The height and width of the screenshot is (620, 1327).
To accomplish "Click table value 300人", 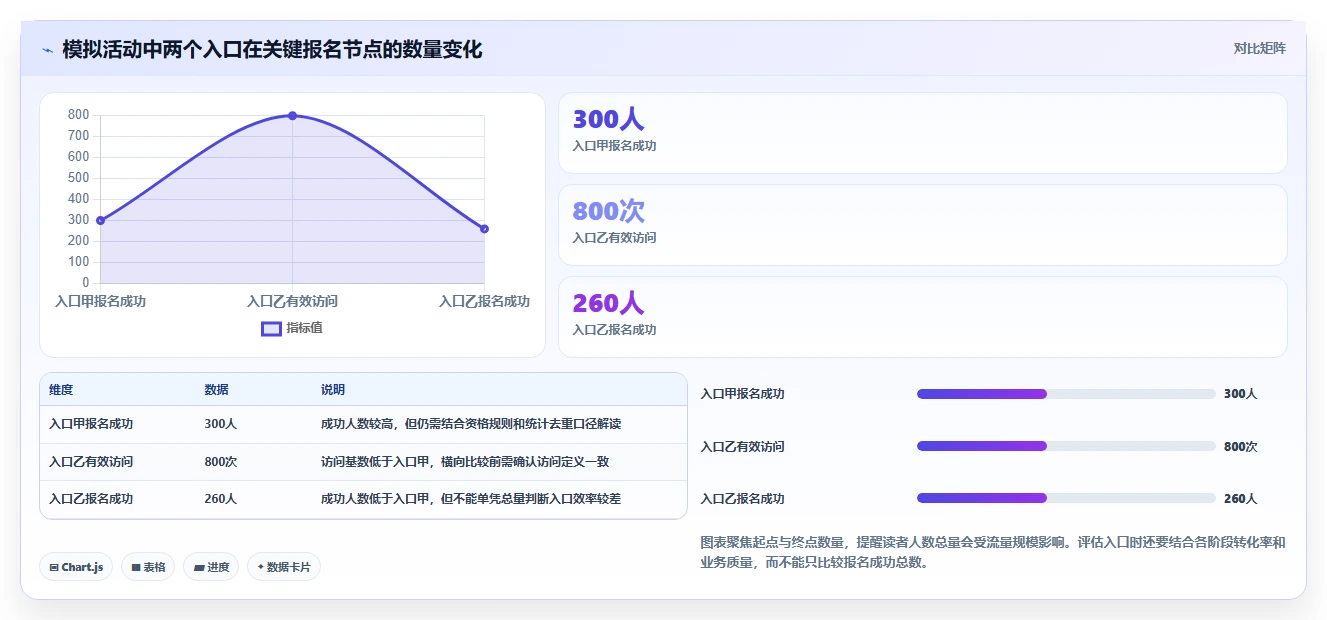I will 220,424.
